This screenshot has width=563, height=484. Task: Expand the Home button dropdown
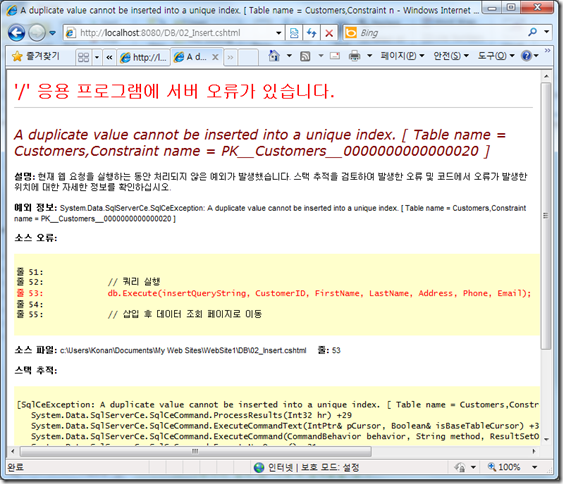click(289, 56)
